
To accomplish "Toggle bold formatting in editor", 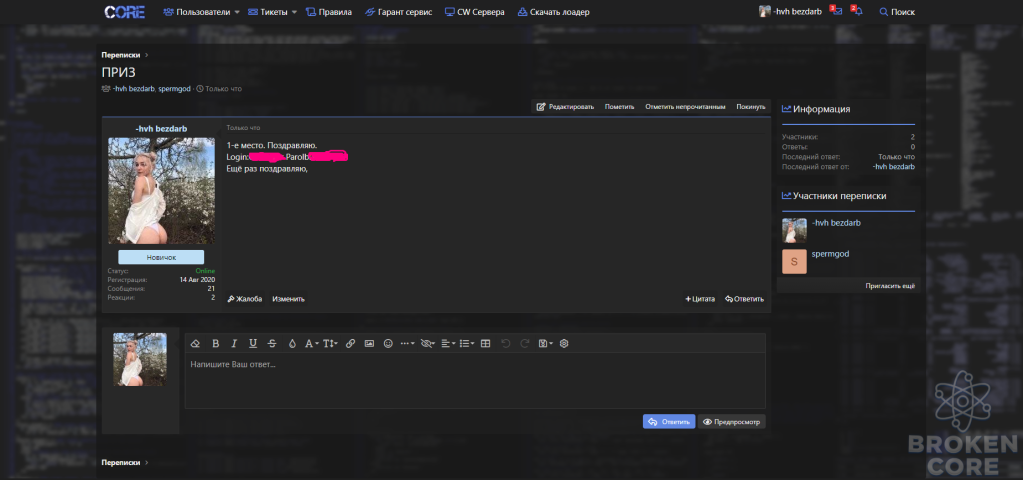I will (215, 344).
